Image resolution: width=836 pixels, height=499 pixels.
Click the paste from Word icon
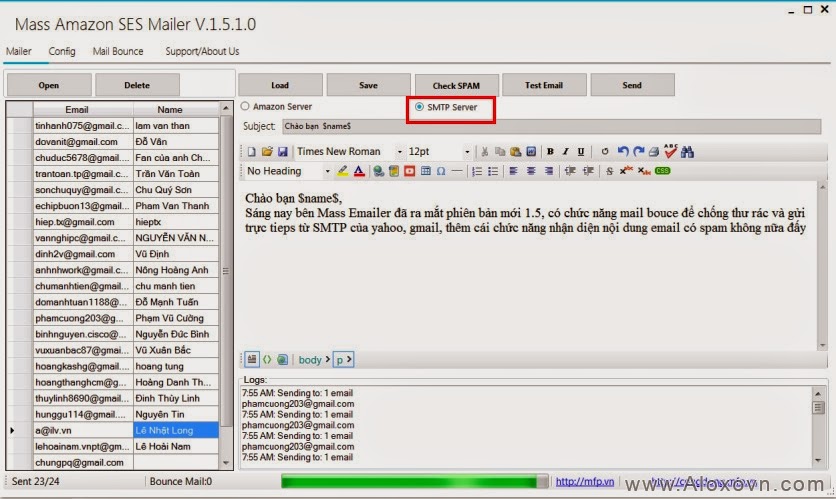[x=531, y=152]
